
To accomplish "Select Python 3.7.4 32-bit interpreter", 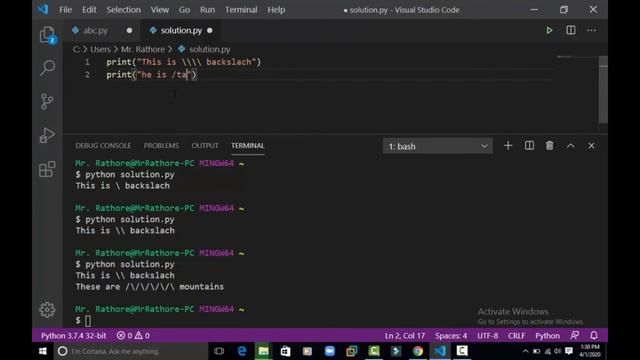I will (x=73, y=336).
